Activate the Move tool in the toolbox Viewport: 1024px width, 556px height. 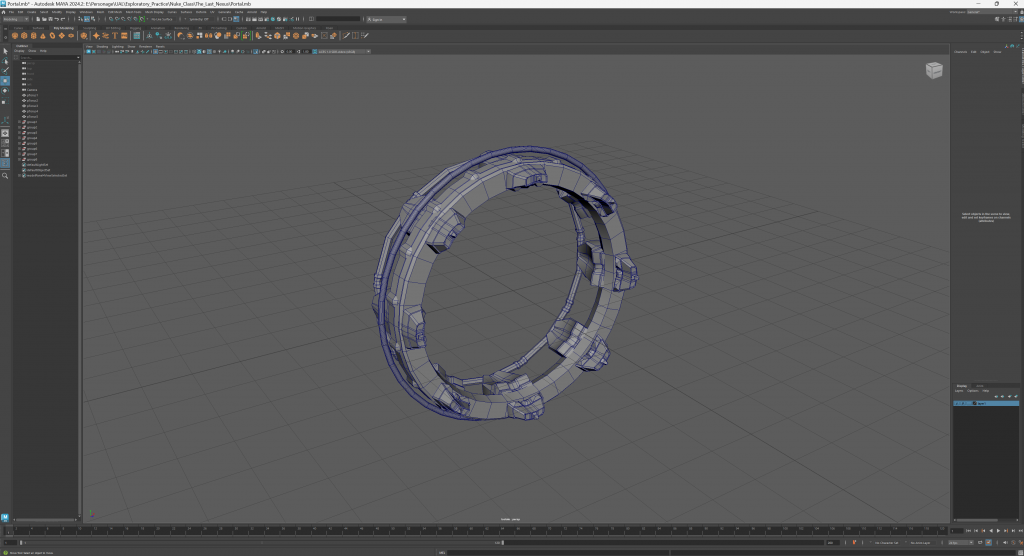pos(5,80)
